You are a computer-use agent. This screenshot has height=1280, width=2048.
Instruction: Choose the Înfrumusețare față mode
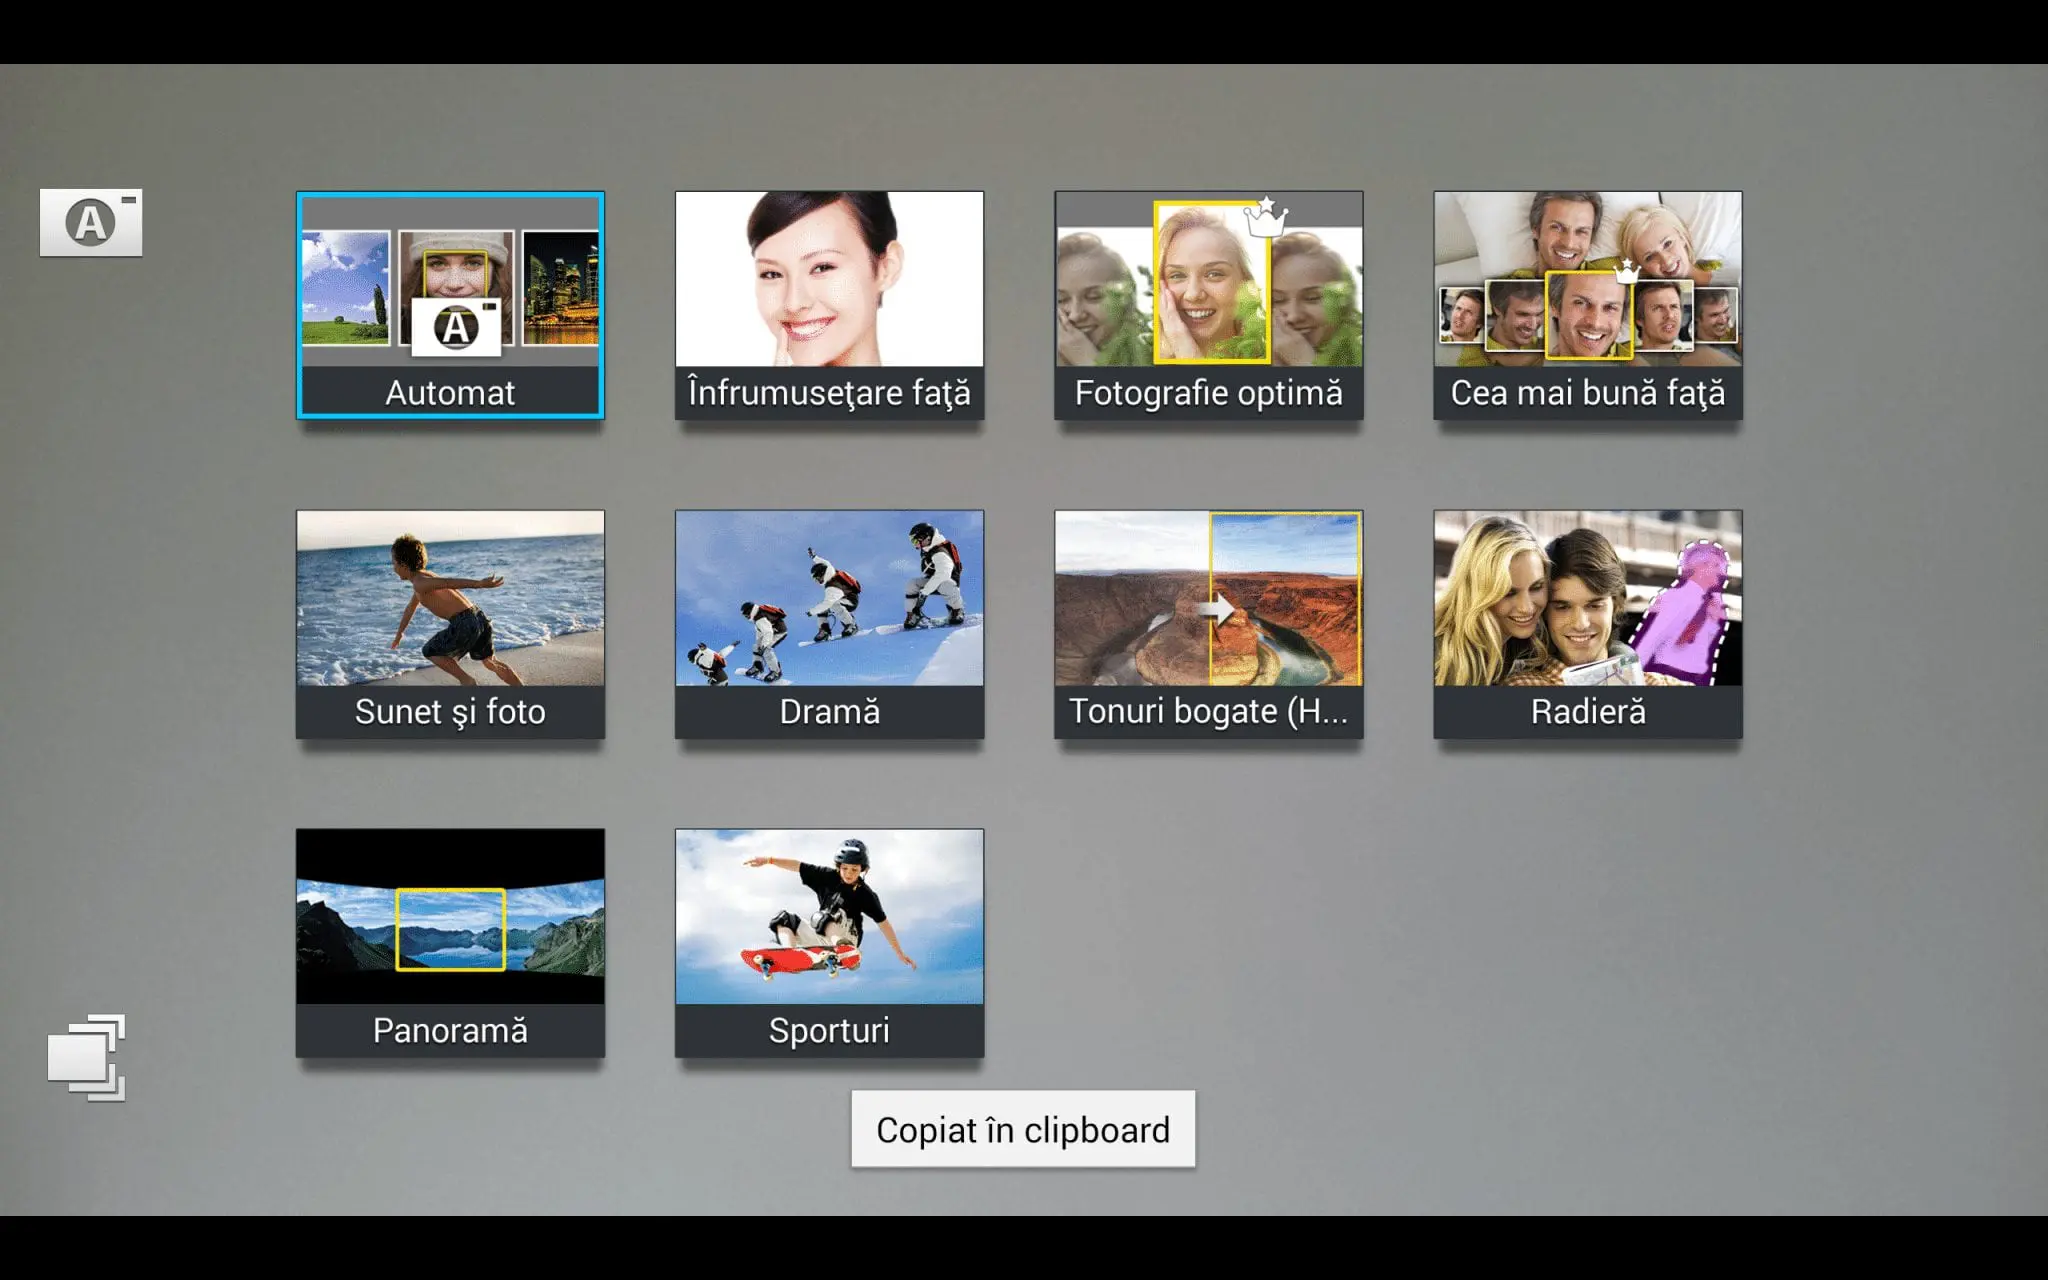coord(829,305)
